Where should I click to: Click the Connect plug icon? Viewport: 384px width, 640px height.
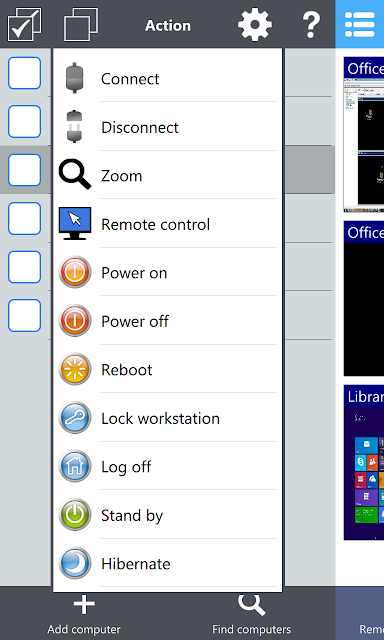(x=75, y=78)
